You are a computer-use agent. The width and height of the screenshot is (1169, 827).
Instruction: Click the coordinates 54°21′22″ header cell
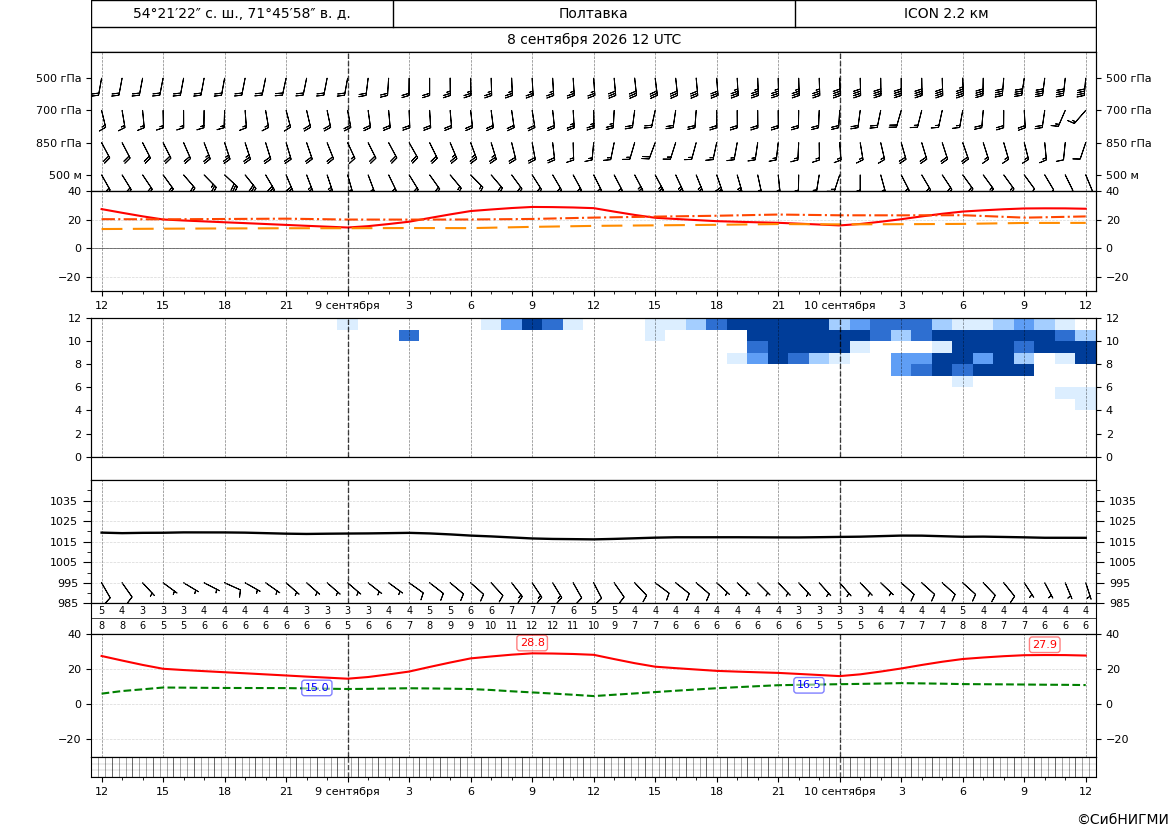click(x=242, y=13)
